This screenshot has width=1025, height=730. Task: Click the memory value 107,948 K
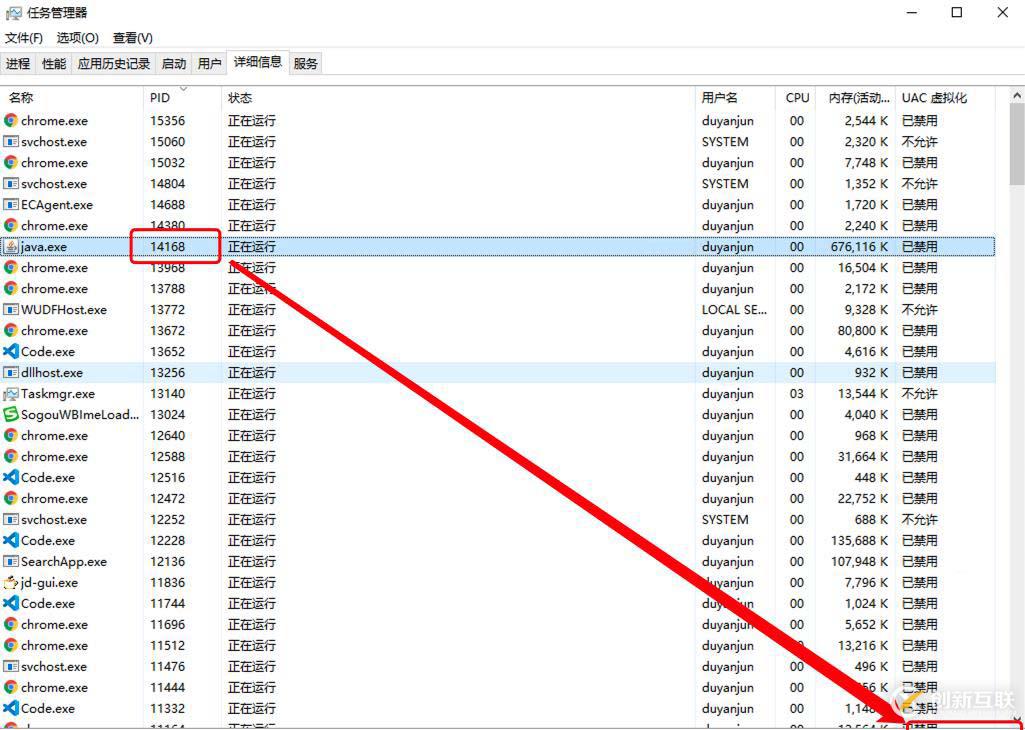[859, 561]
